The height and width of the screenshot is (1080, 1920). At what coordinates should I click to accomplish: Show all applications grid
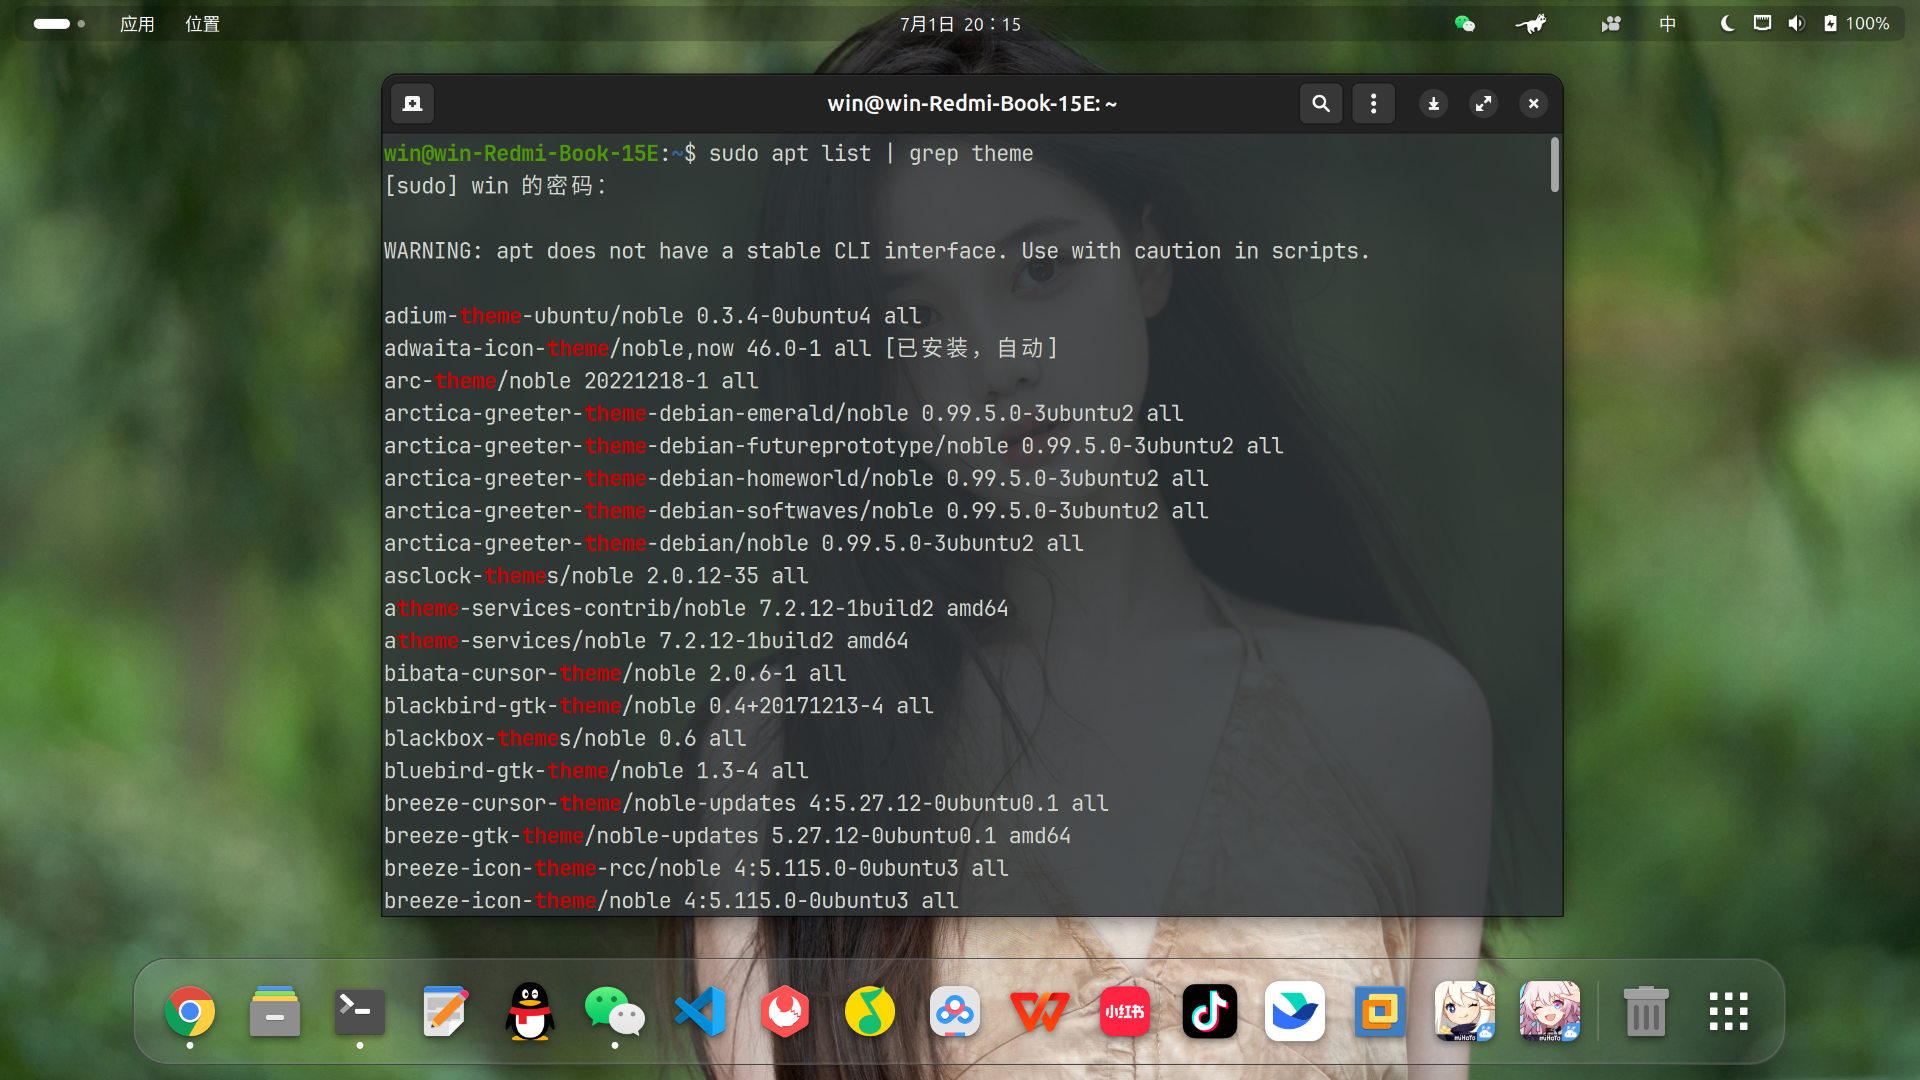pos(1728,1012)
